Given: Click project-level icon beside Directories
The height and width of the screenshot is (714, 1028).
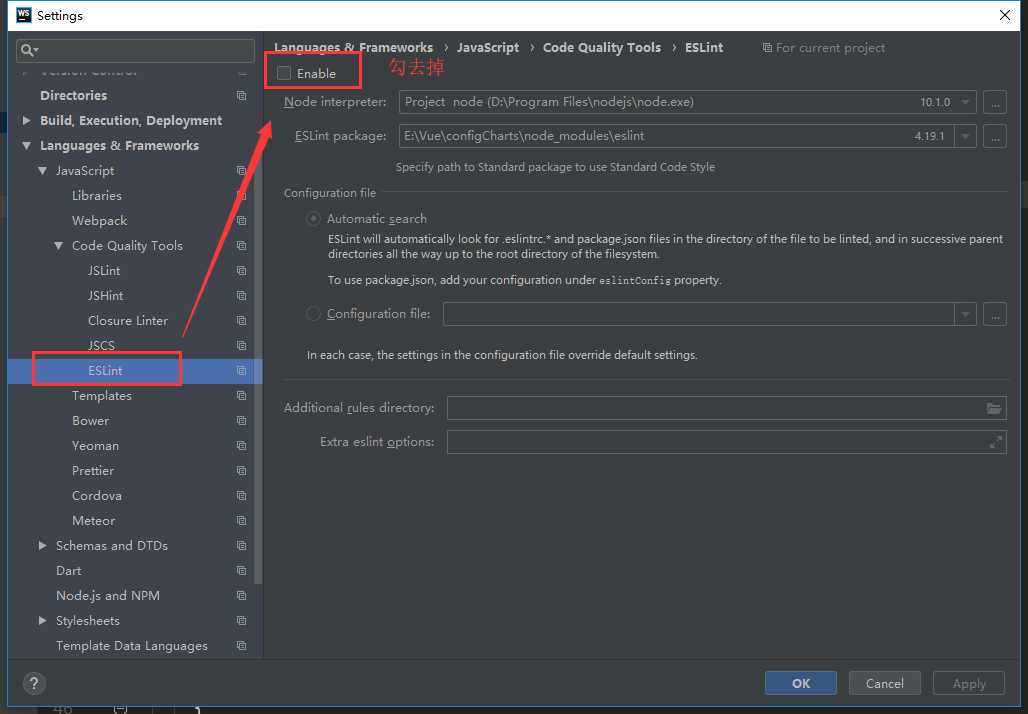Looking at the screenshot, I should click(x=241, y=96).
